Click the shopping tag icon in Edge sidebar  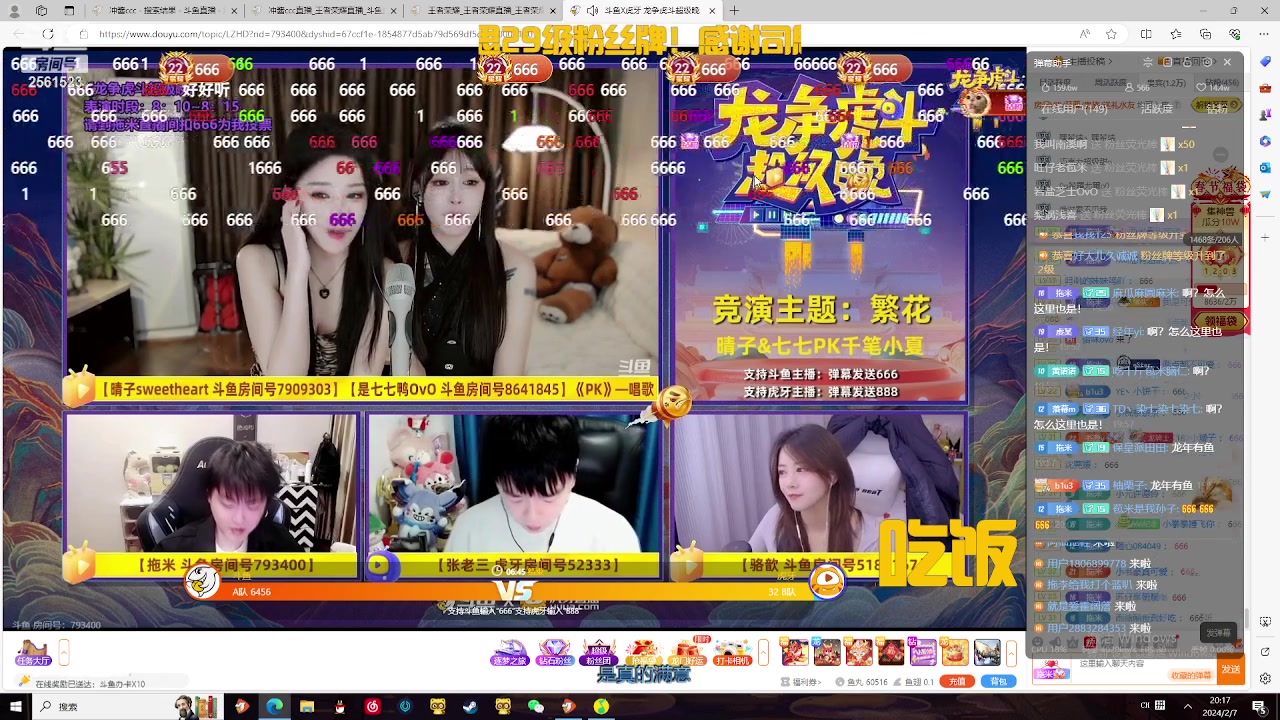pos(1265,61)
